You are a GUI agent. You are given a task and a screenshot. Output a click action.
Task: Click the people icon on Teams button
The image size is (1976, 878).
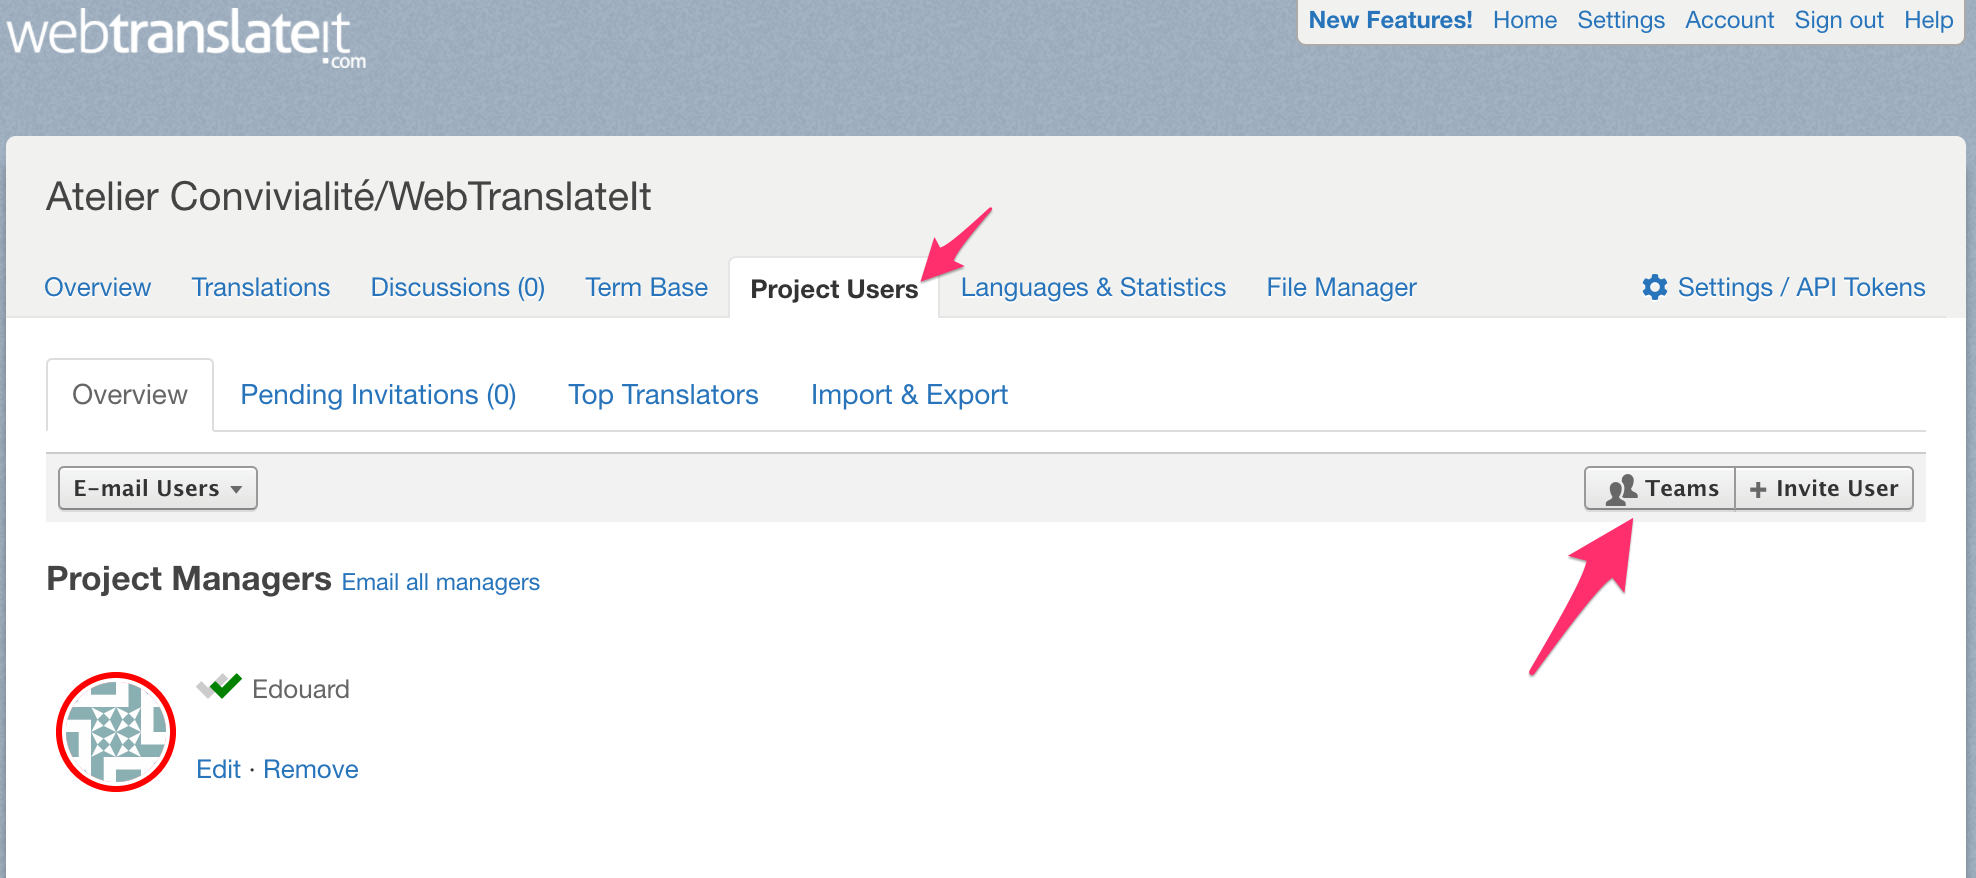click(1621, 489)
